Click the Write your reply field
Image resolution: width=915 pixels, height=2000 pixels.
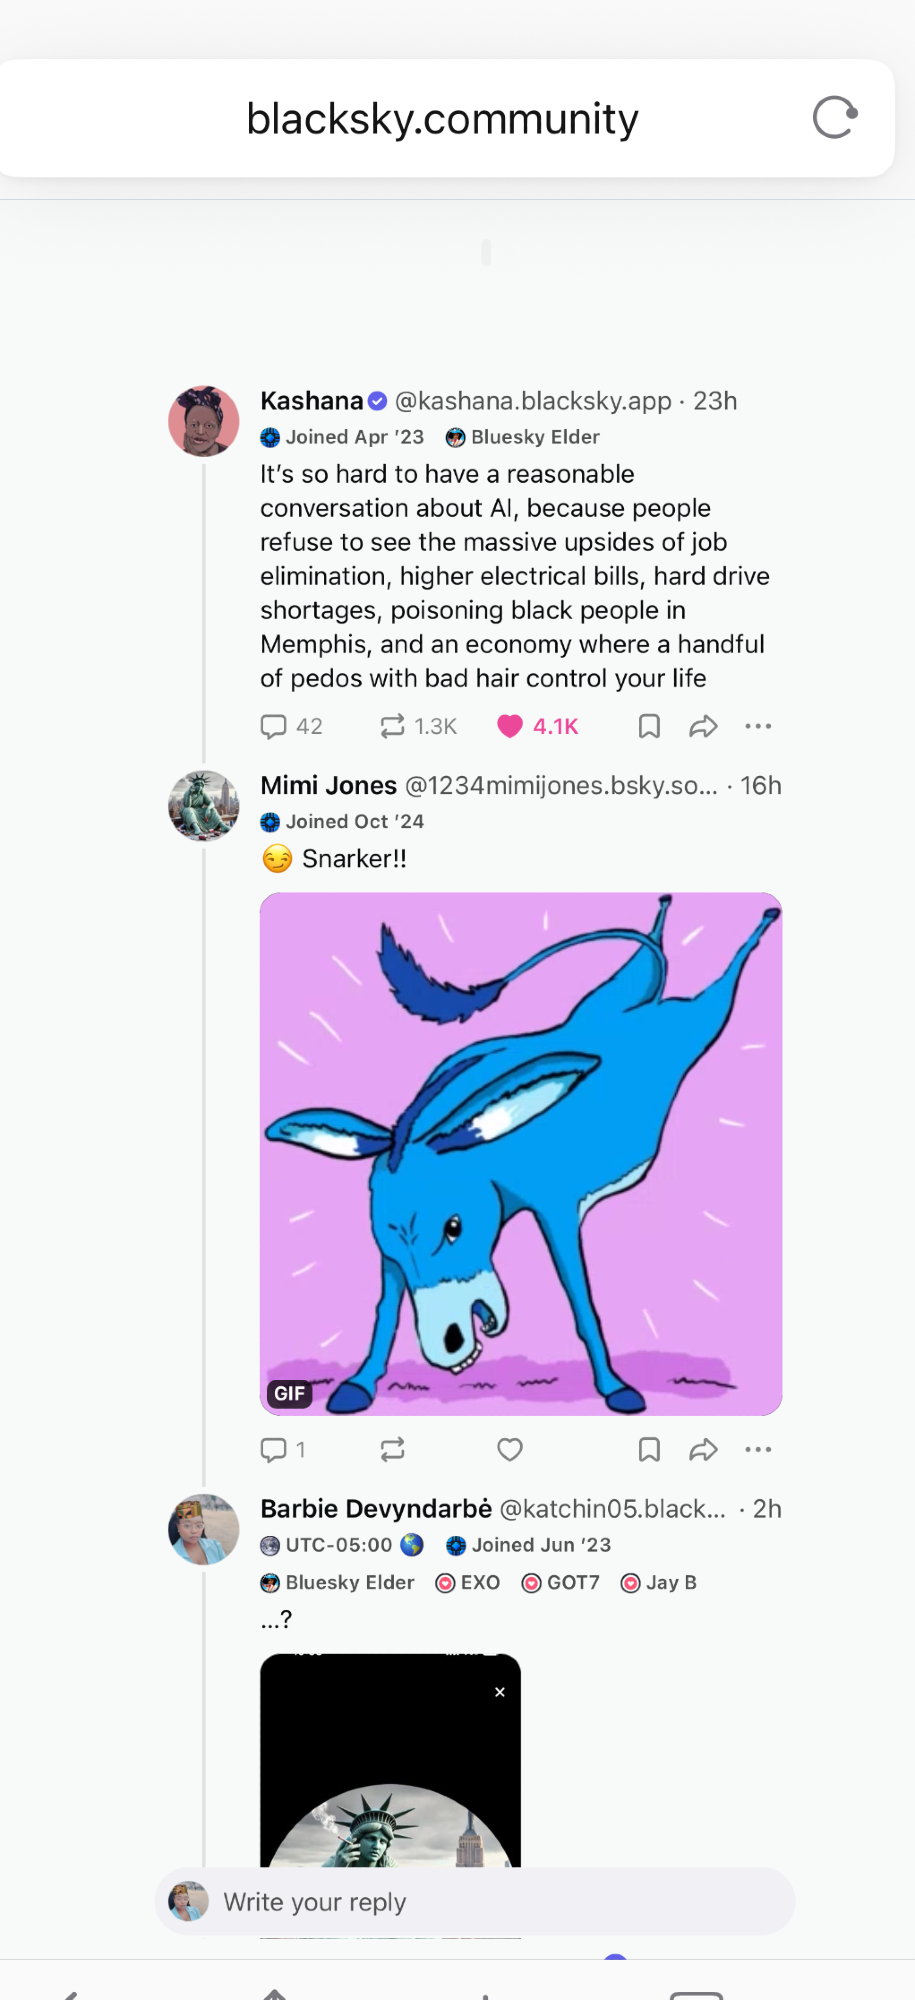coord(475,1901)
